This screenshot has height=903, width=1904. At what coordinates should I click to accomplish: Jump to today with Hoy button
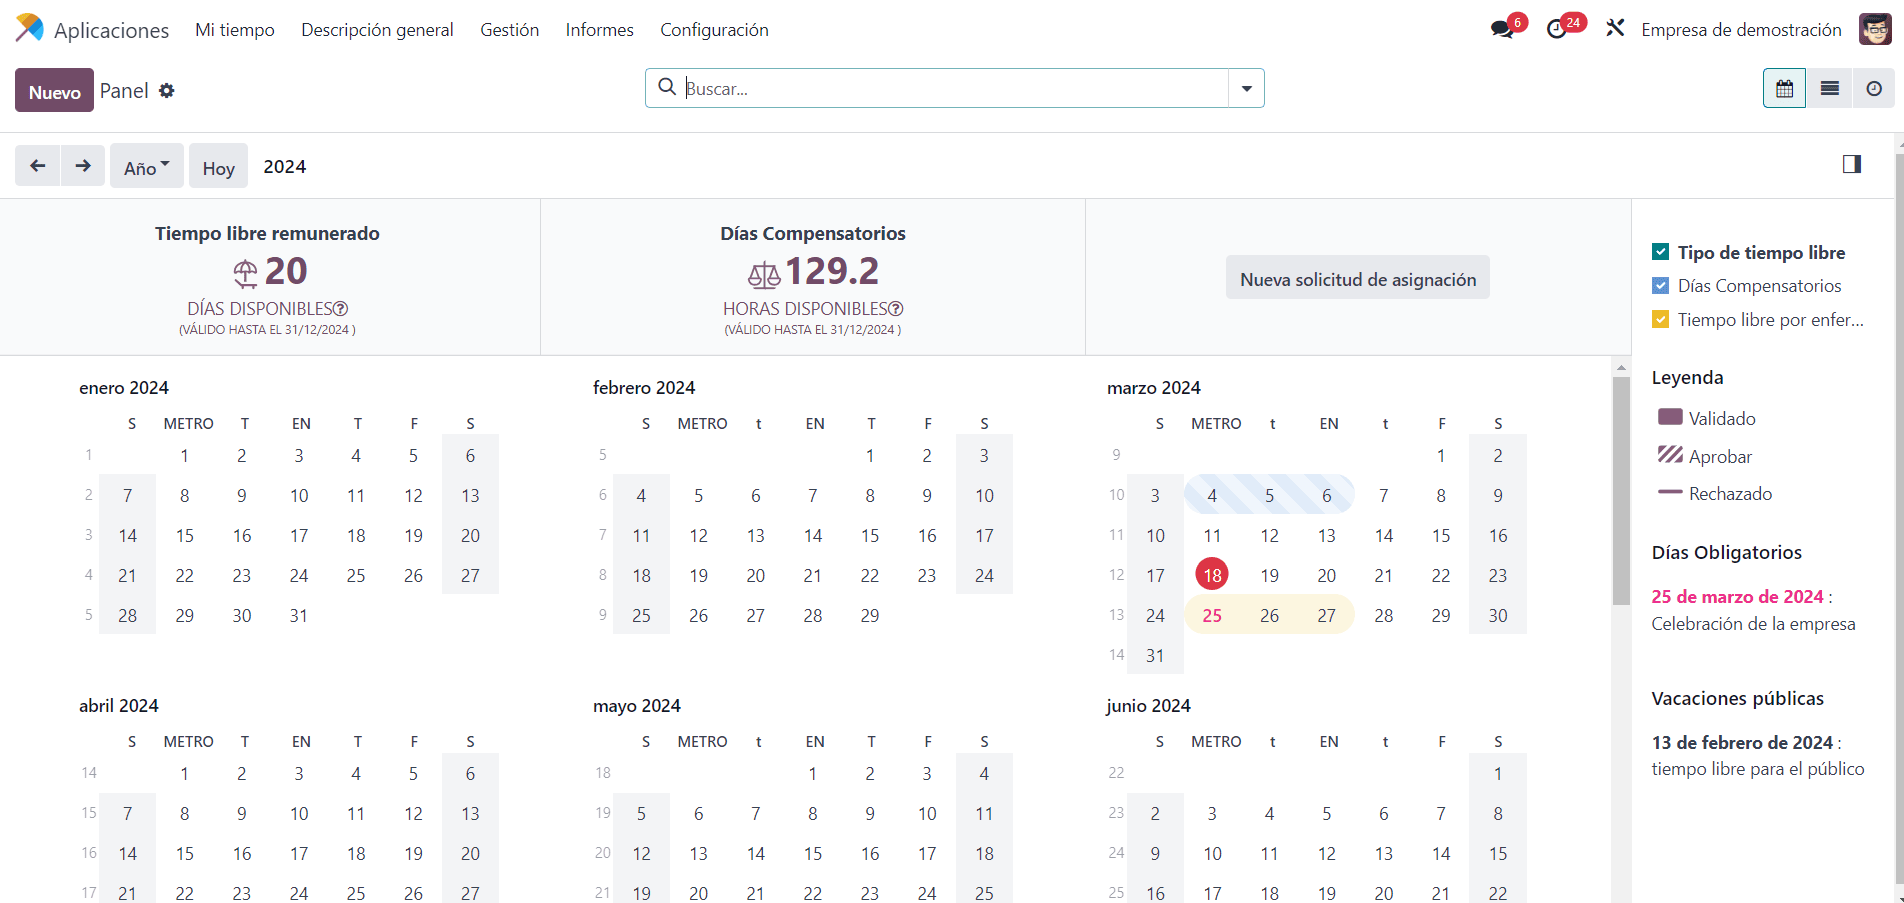tap(218, 166)
